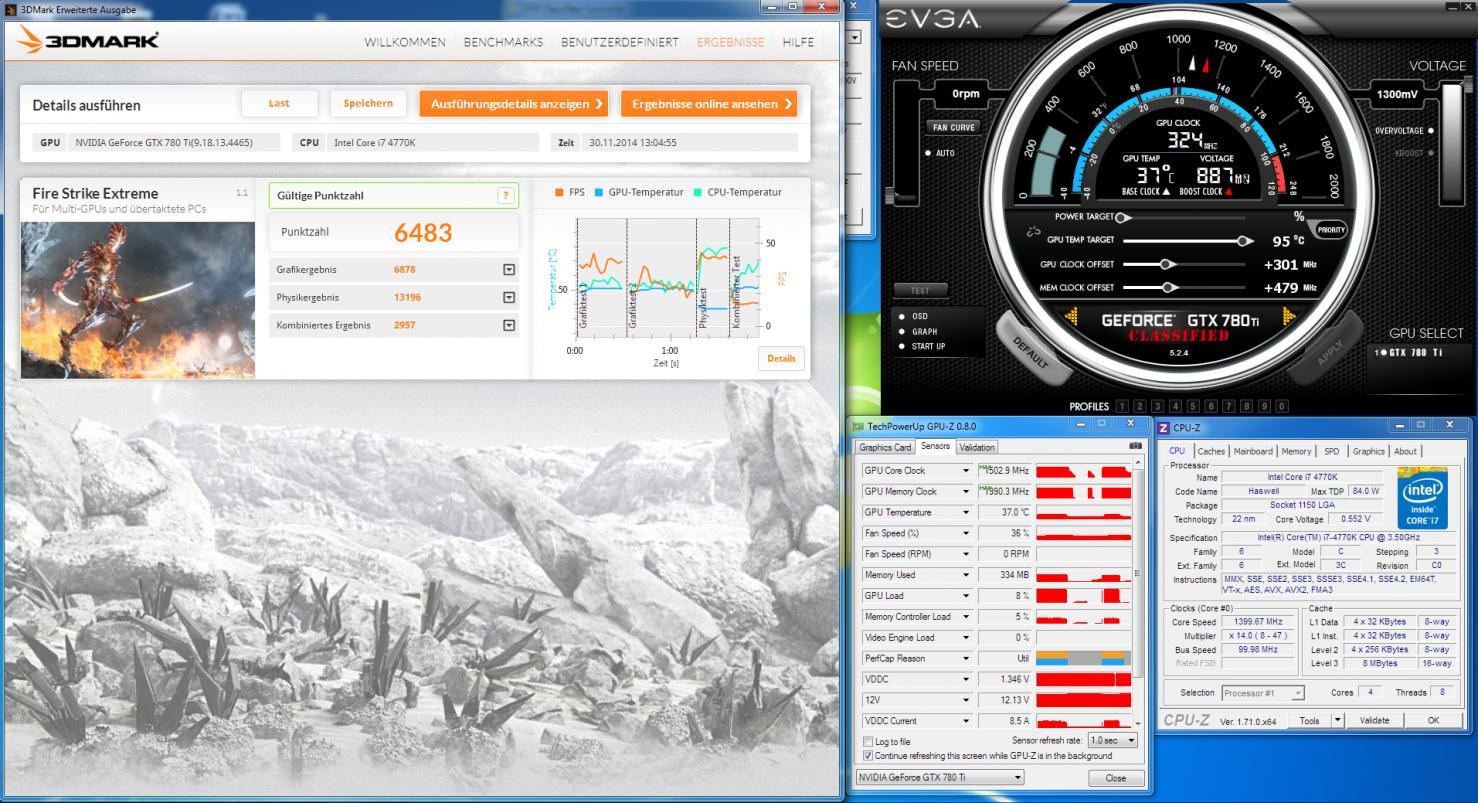1478x803 pixels.
Task: Select EVGA profile slot 9
Action: 1264,407
